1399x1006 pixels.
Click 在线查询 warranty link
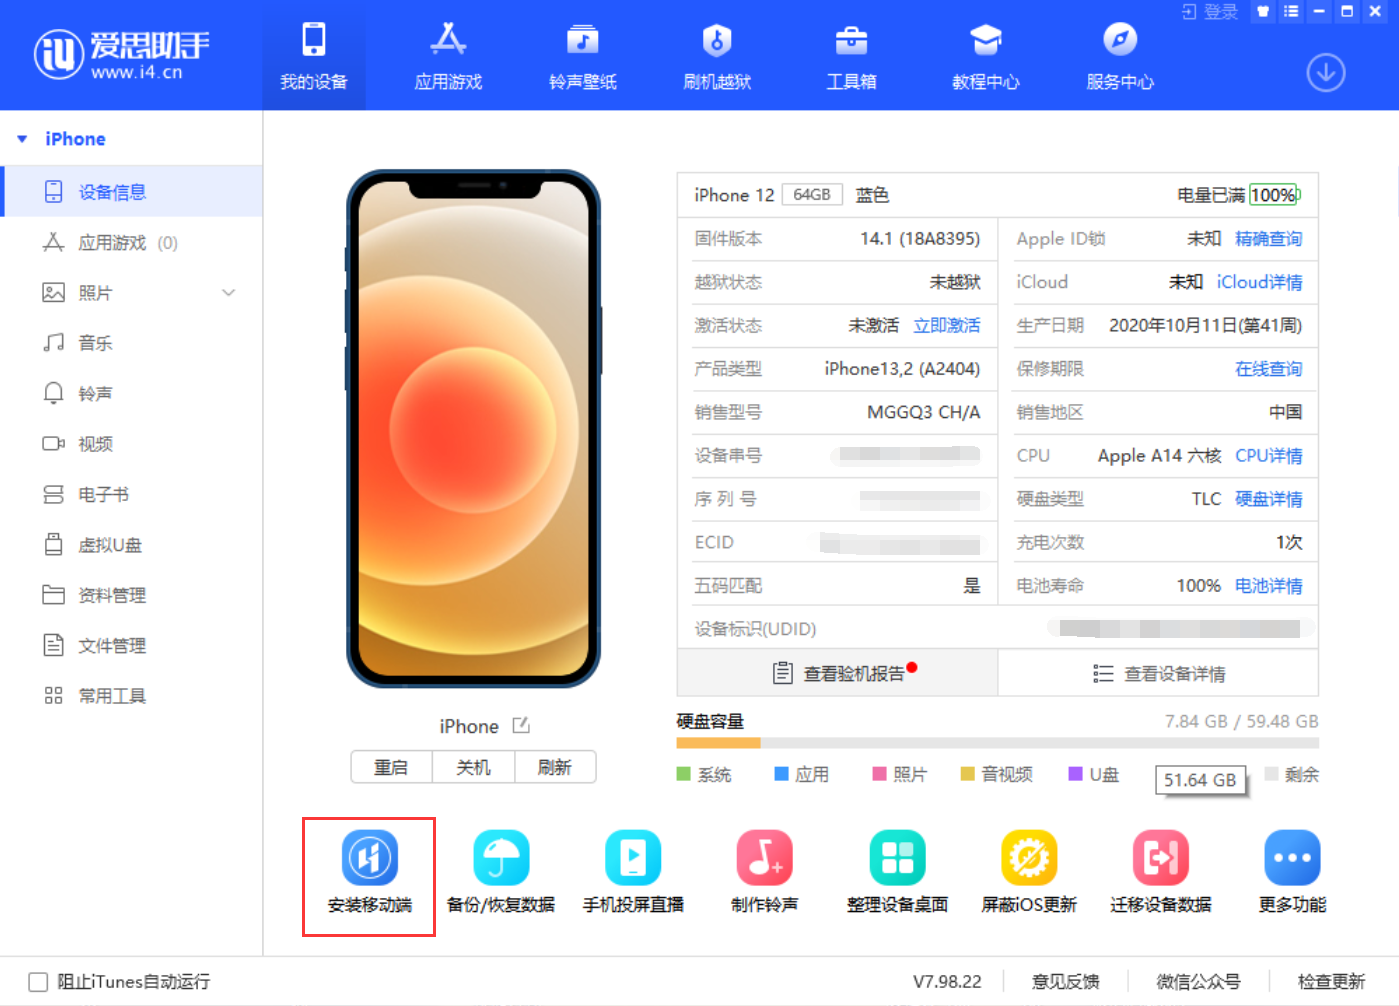click(x=1268, y=369)
